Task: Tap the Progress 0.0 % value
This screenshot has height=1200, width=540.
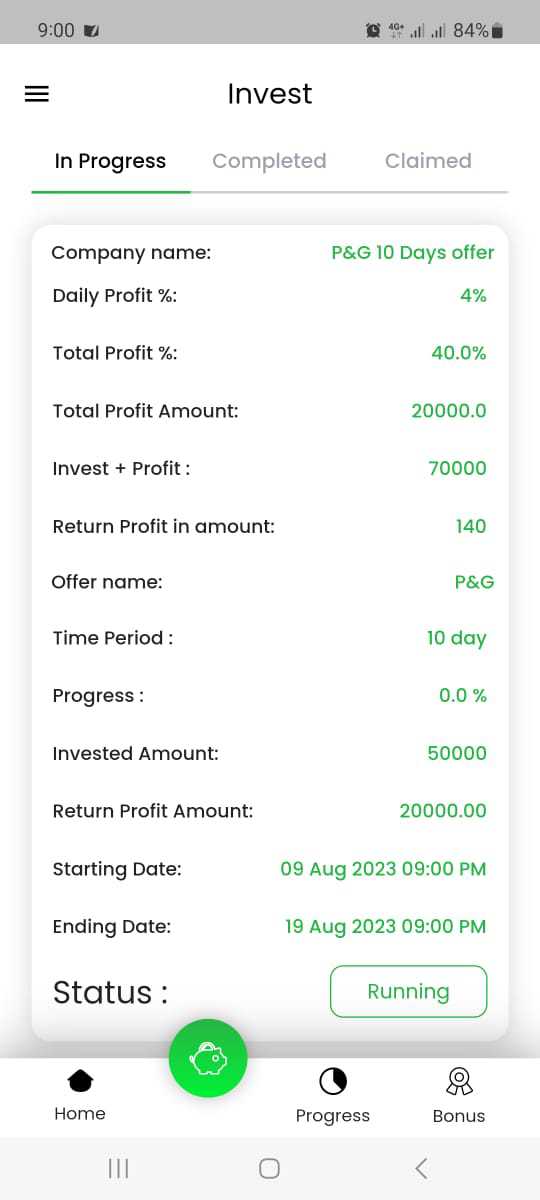Action: 463,696
